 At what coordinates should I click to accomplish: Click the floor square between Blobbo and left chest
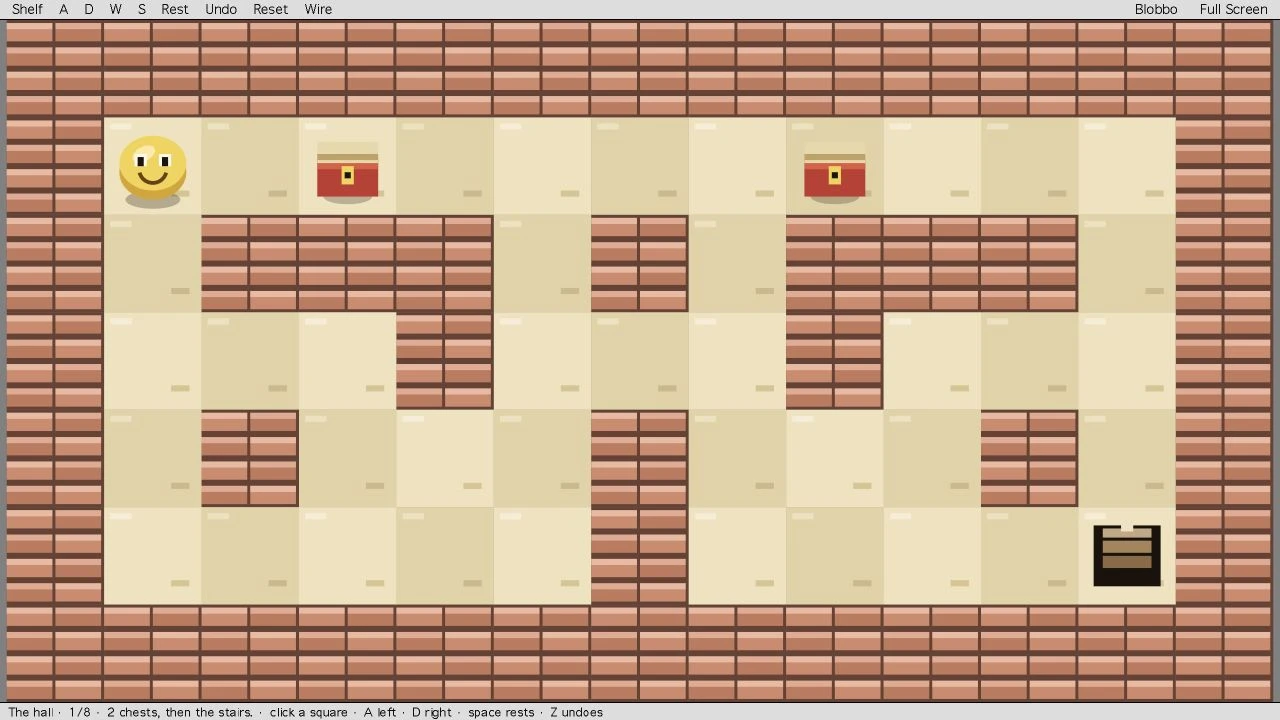pos(250,166)
